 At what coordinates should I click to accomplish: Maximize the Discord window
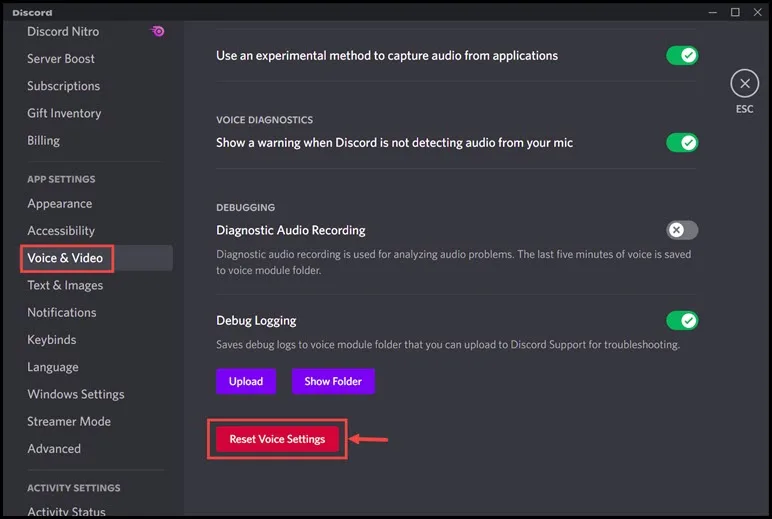pos(735,12)
